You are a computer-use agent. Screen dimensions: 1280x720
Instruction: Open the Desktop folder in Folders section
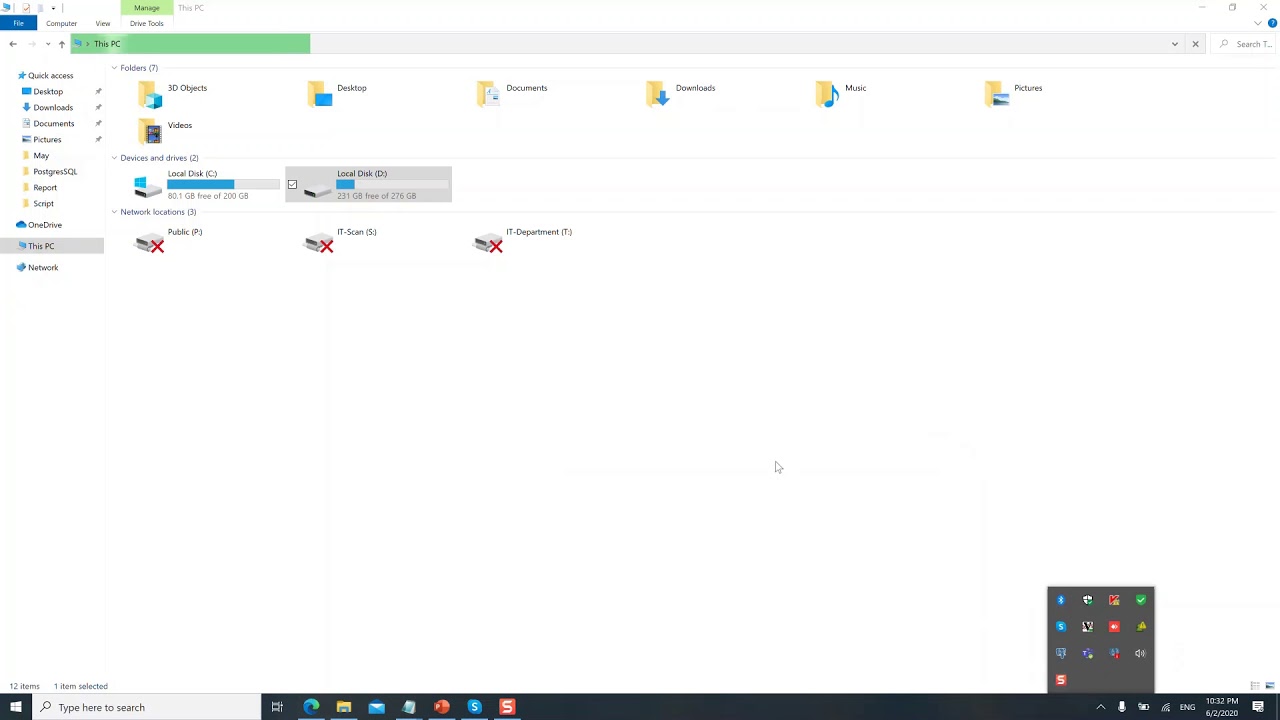337,94
